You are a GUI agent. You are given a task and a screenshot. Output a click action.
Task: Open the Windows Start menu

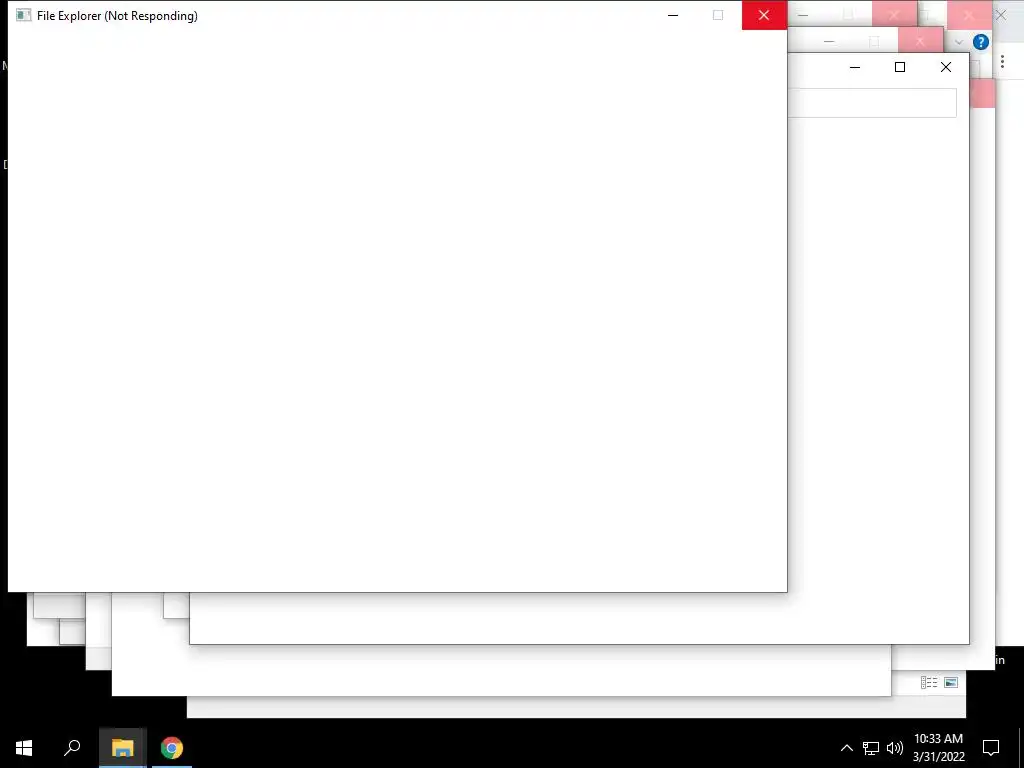pyautogui.click(x=24, y=748)
